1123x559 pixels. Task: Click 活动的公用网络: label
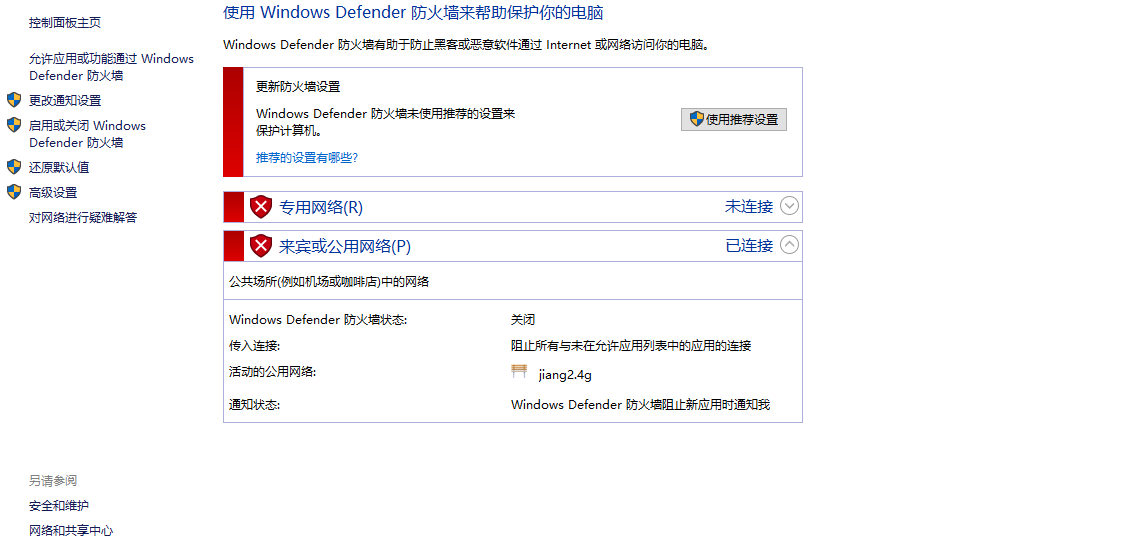[x=272, y=371]
